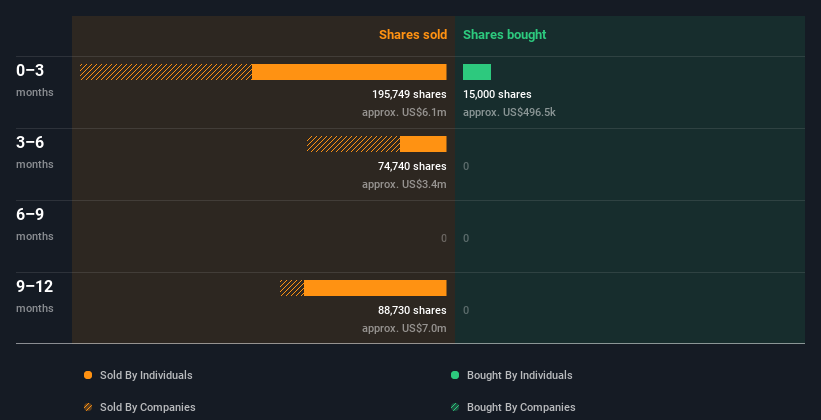Click the solid orange bar in 9–12 months row

click(x=375, y=288)
